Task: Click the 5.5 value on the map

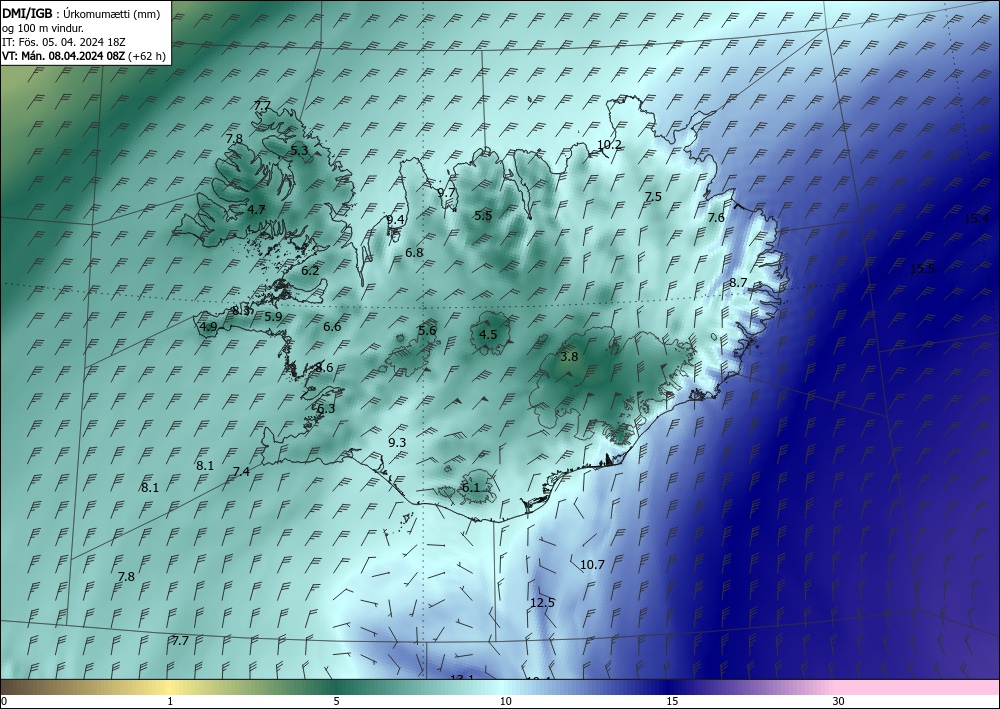Action: click(x=483, y=216)
